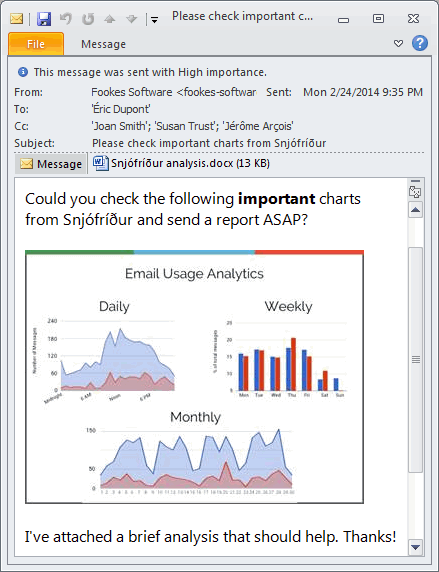Viewport: 439px width, 572px height.
Task: Go to Next Item down arrow
Action: (x=131, y=19)
